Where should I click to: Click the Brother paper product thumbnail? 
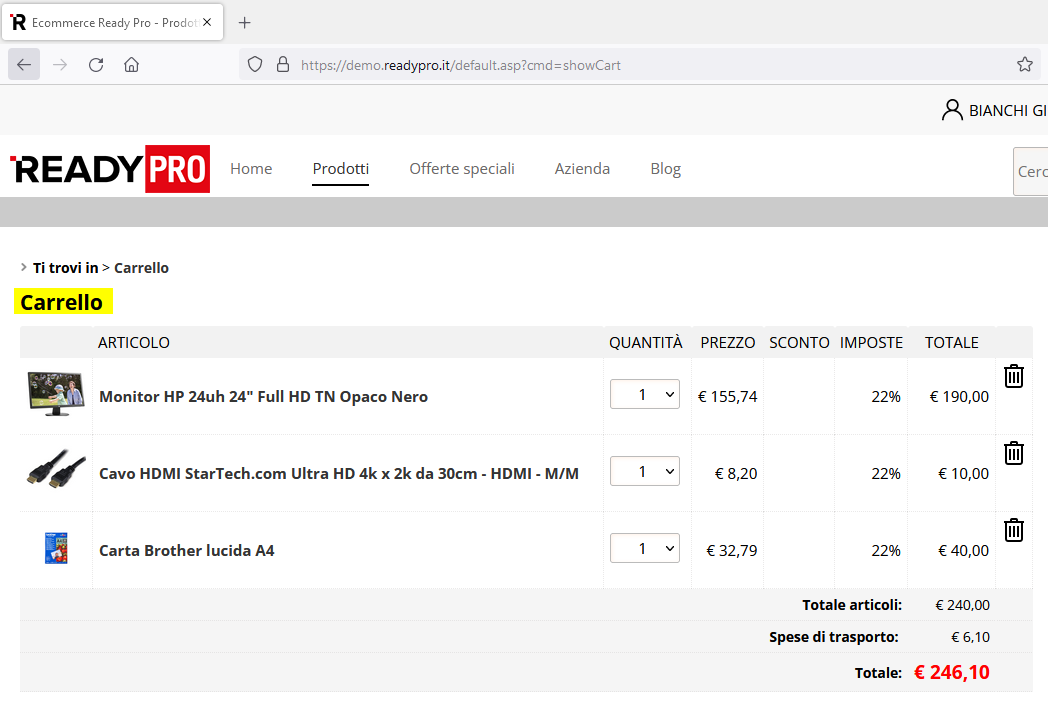pyautogui.click(x=56, y=548)
